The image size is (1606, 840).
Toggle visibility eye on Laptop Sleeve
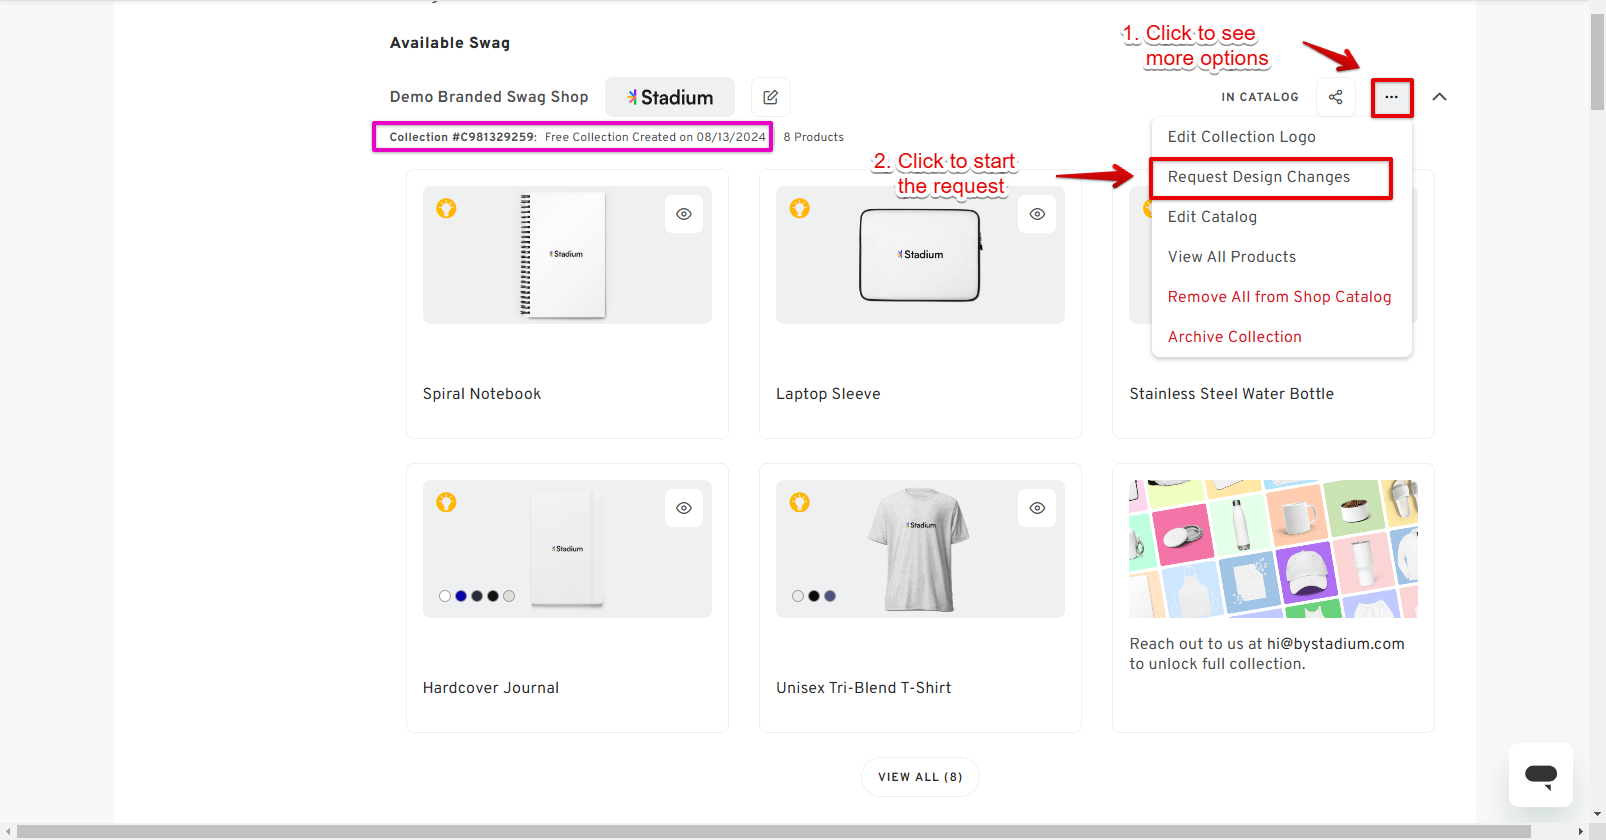1037,214
